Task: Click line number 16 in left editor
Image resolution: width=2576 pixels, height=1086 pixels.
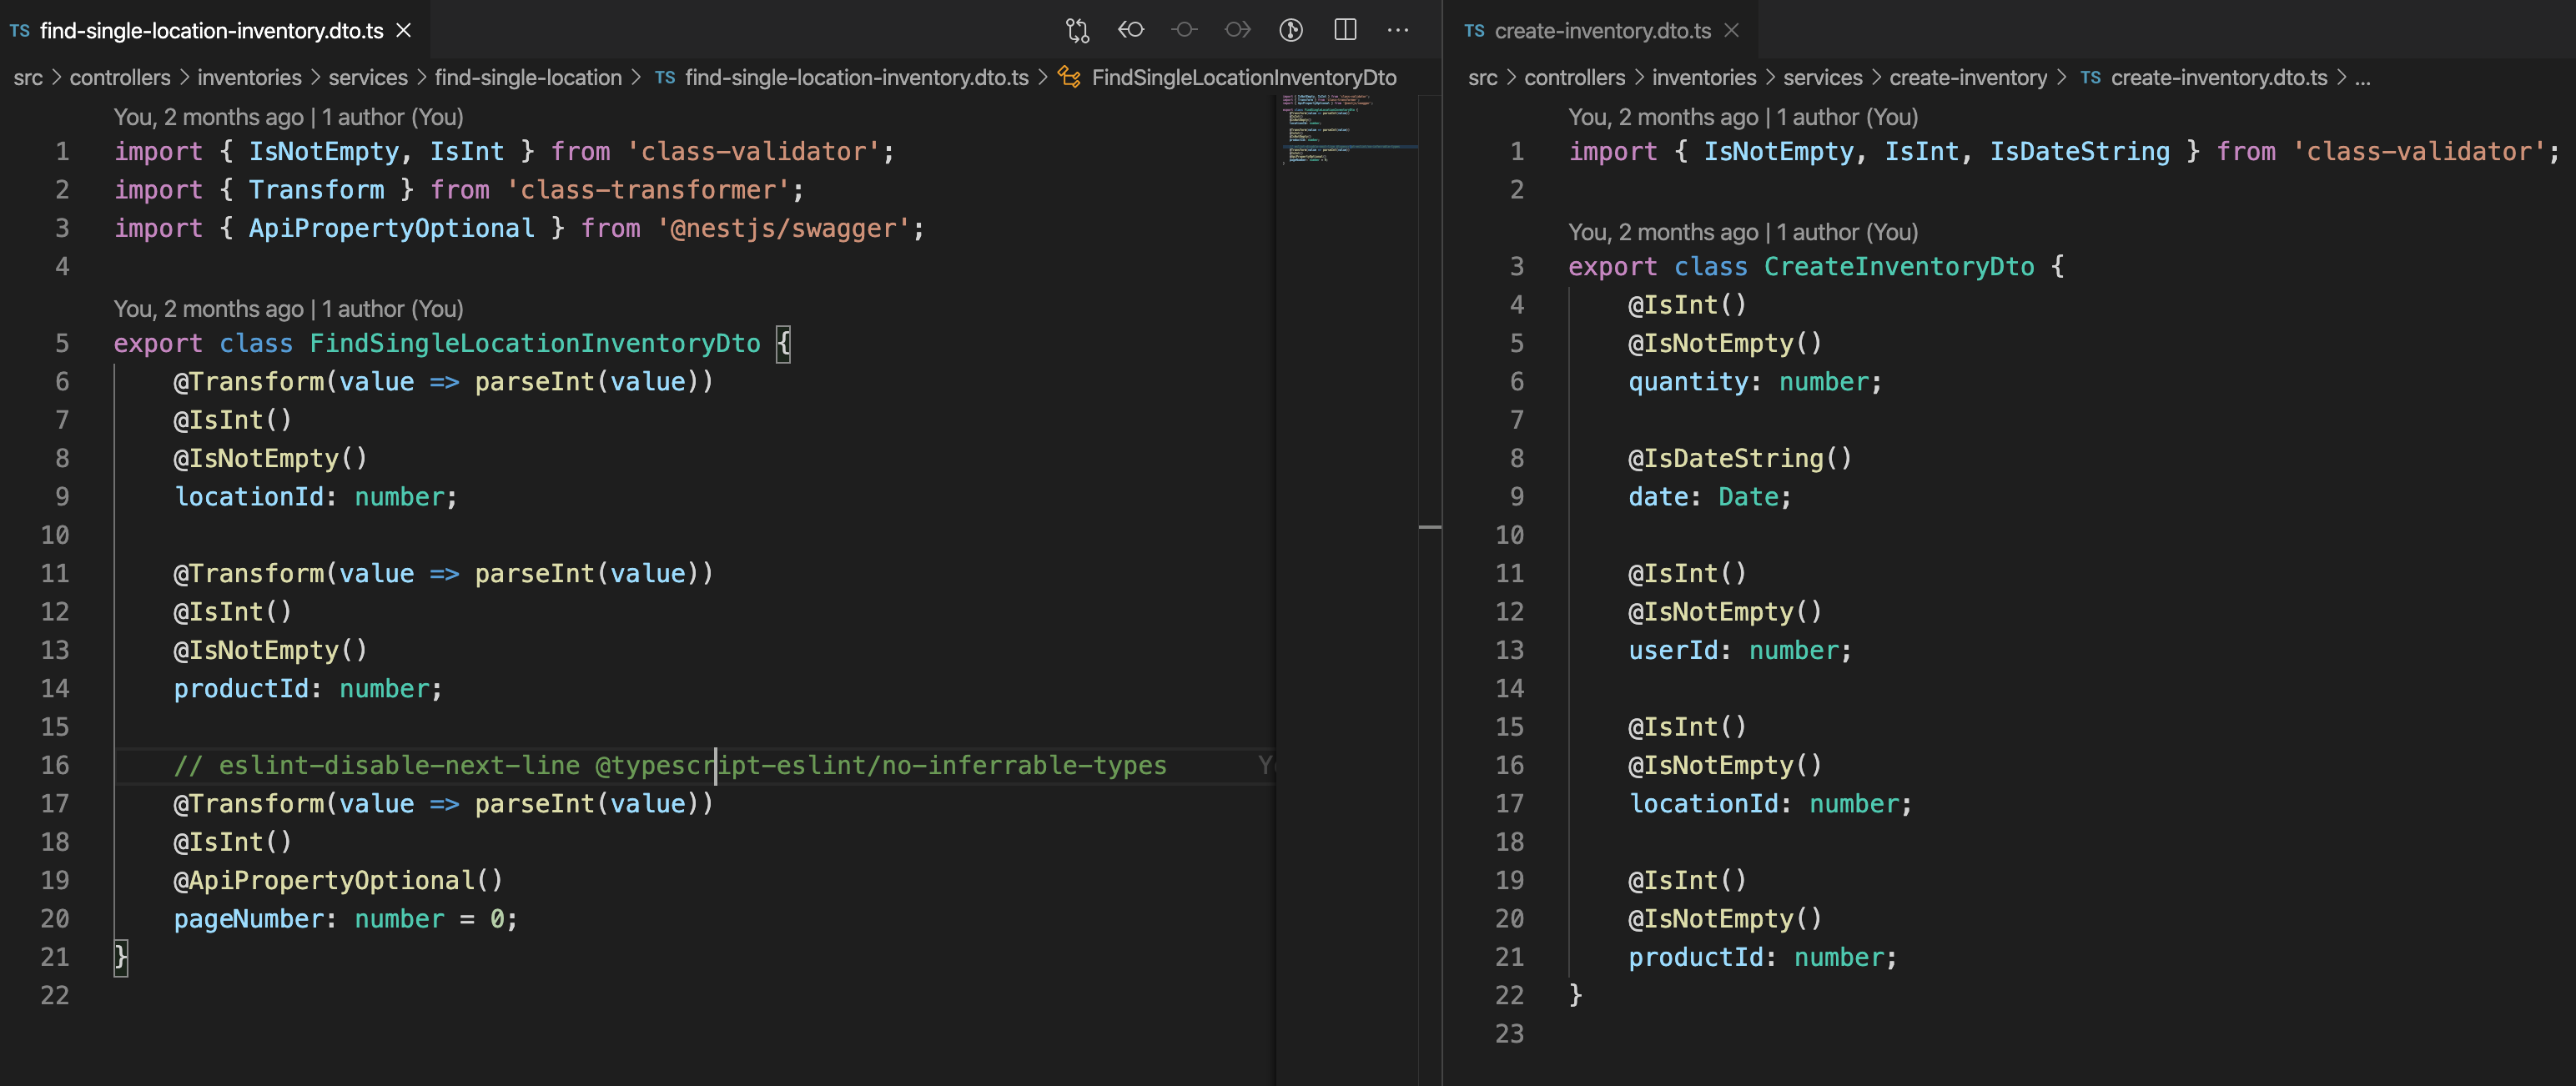Action: [x=55, y=765]
